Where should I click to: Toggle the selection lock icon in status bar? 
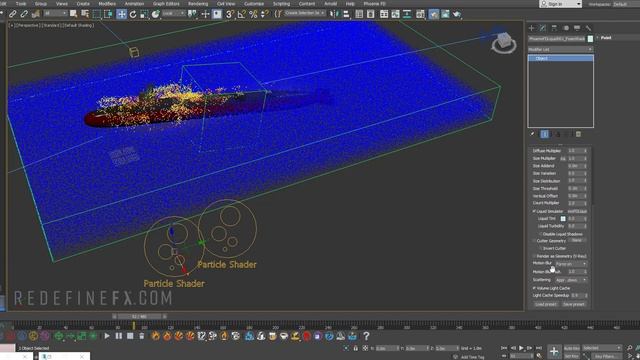coord(356,348)
